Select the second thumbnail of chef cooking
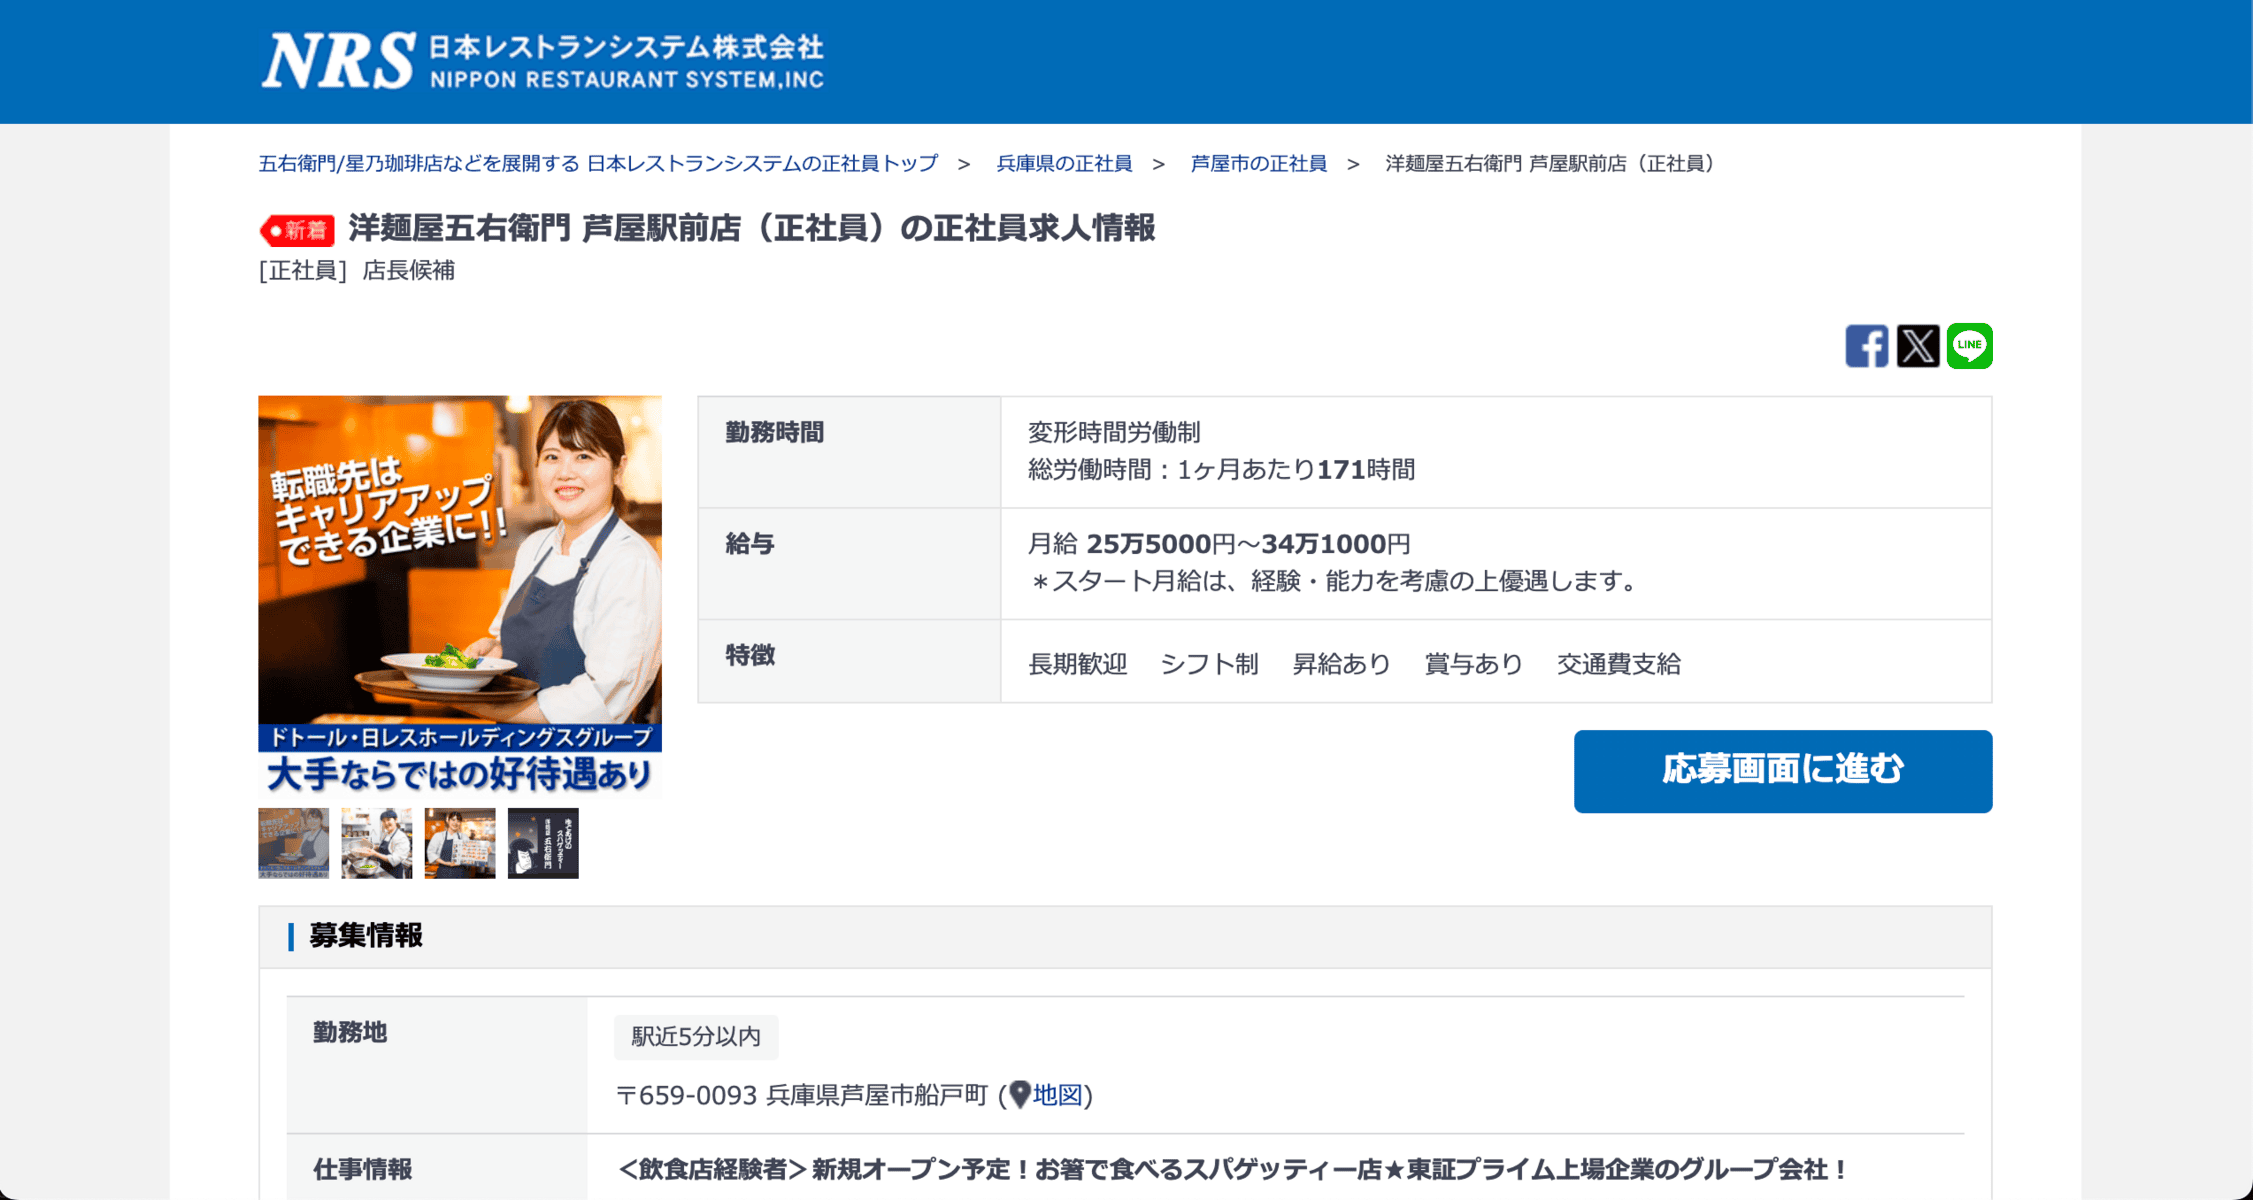This screenshot has width=2253, height=1200. pyautogui.click(x=377, y=843)
